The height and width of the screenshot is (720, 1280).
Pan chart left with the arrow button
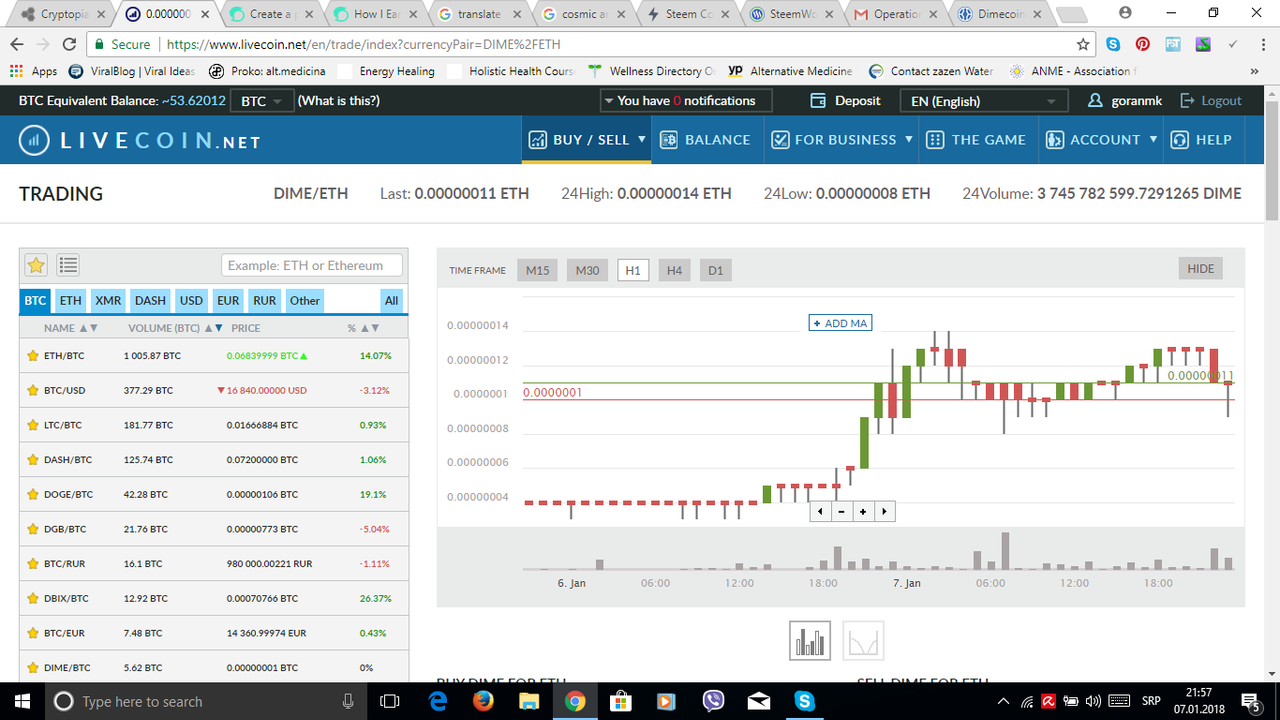[820, 511]
